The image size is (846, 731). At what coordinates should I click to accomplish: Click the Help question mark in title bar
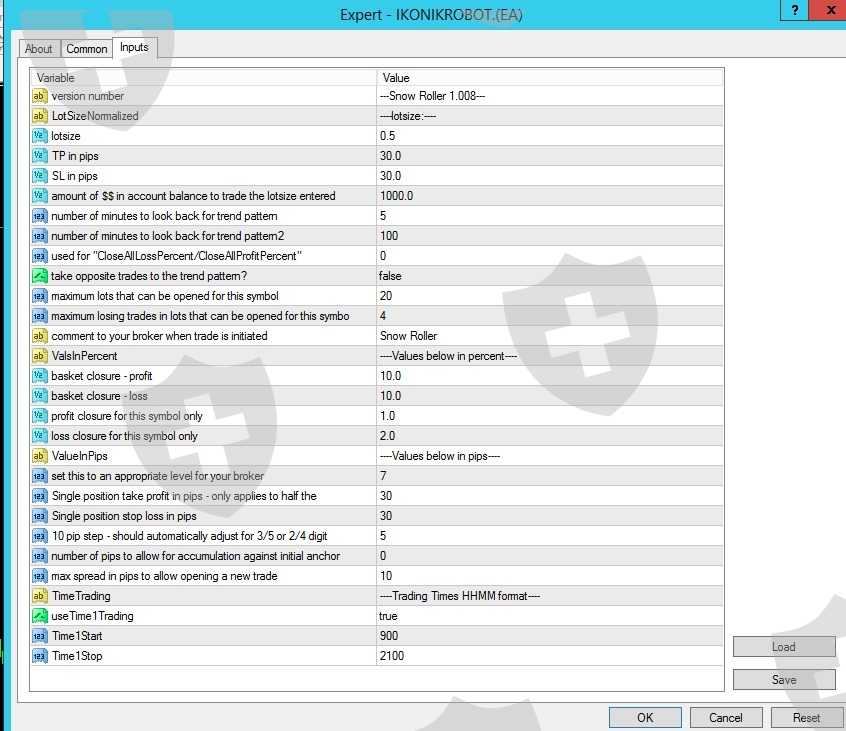pyautogui.click(x=795, y=10)
